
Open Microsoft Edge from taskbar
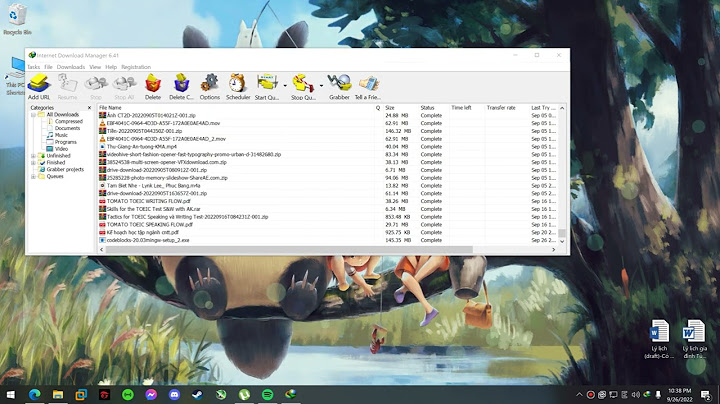click(x=34, y=394)
